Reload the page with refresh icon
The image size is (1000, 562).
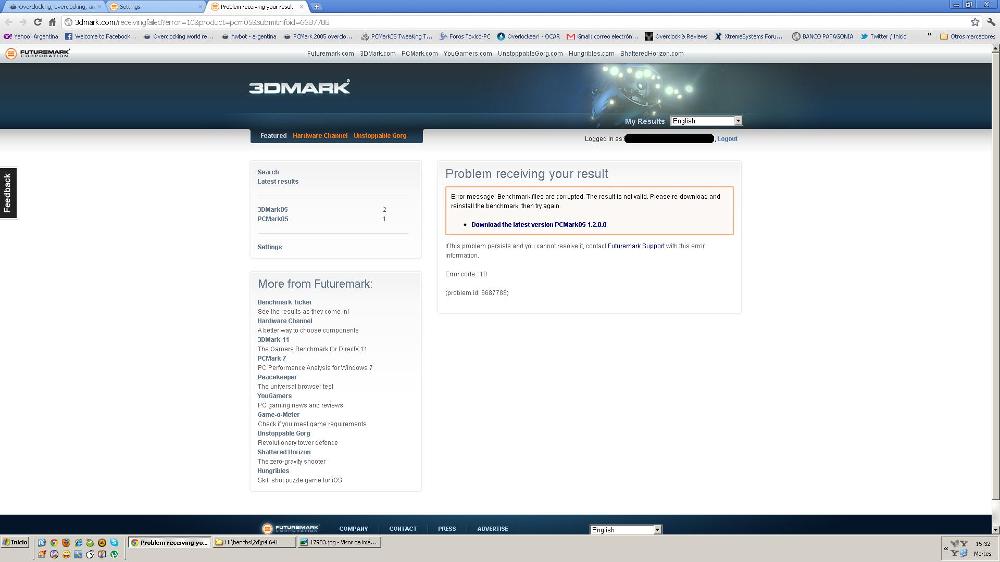[38, 22]
